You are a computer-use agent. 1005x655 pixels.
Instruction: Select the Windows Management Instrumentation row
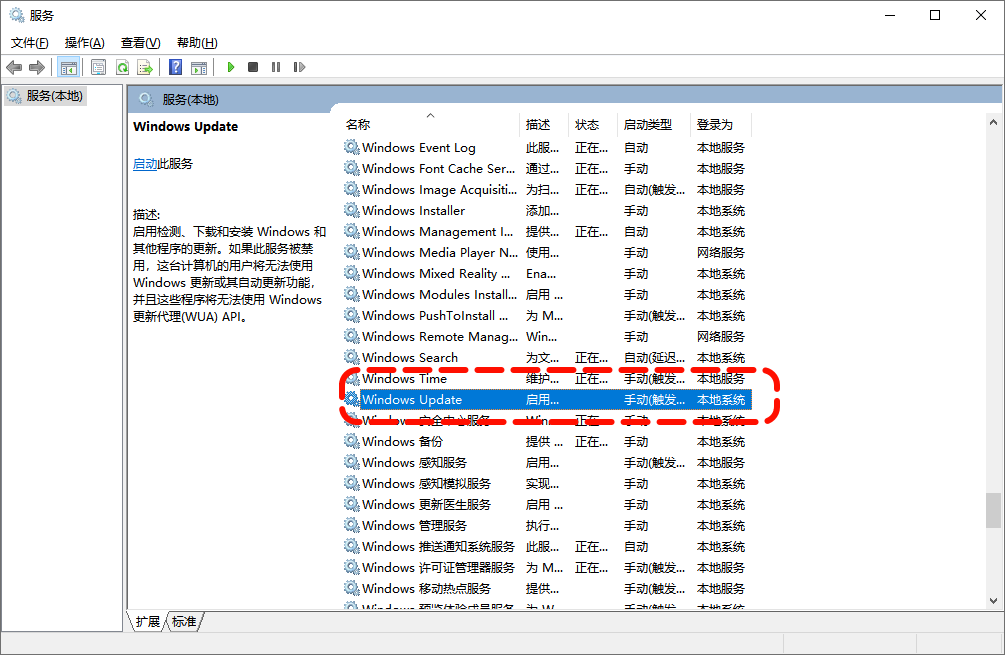547,231
